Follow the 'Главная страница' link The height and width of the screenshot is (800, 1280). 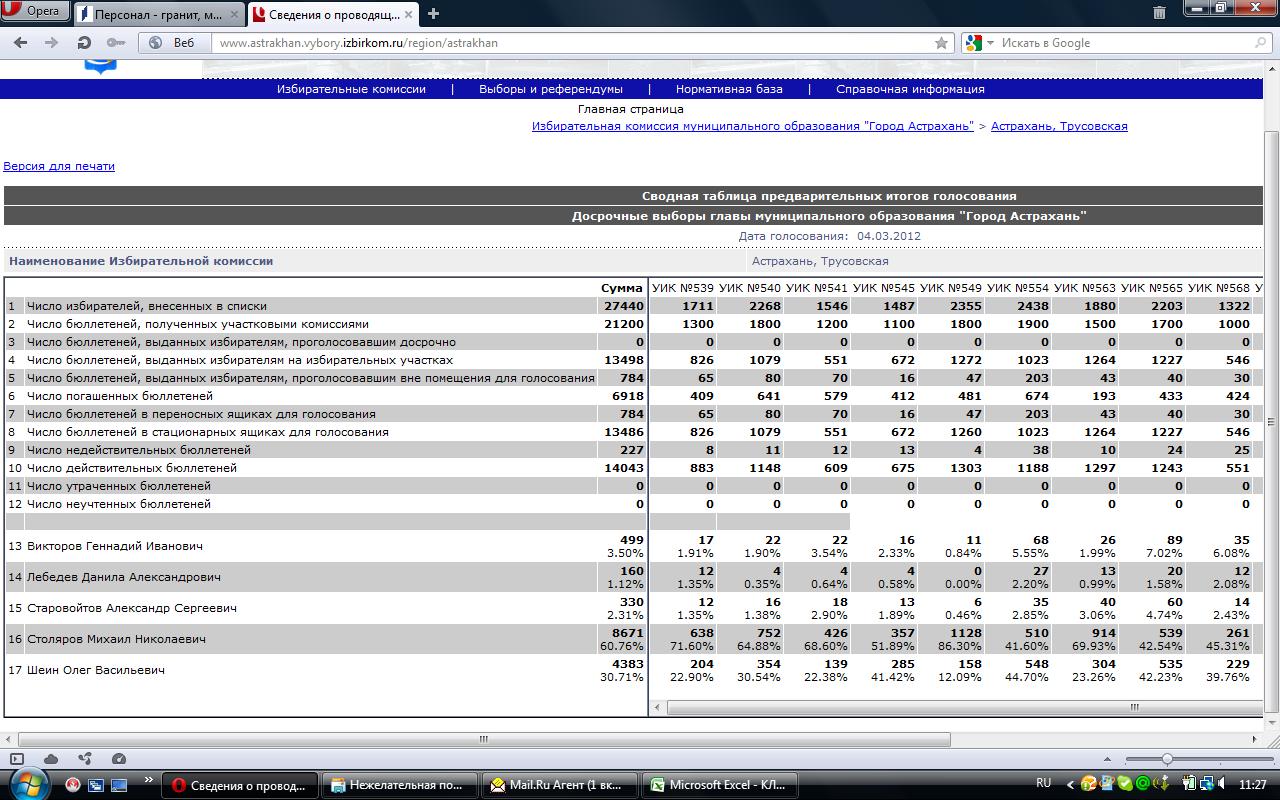631,109
